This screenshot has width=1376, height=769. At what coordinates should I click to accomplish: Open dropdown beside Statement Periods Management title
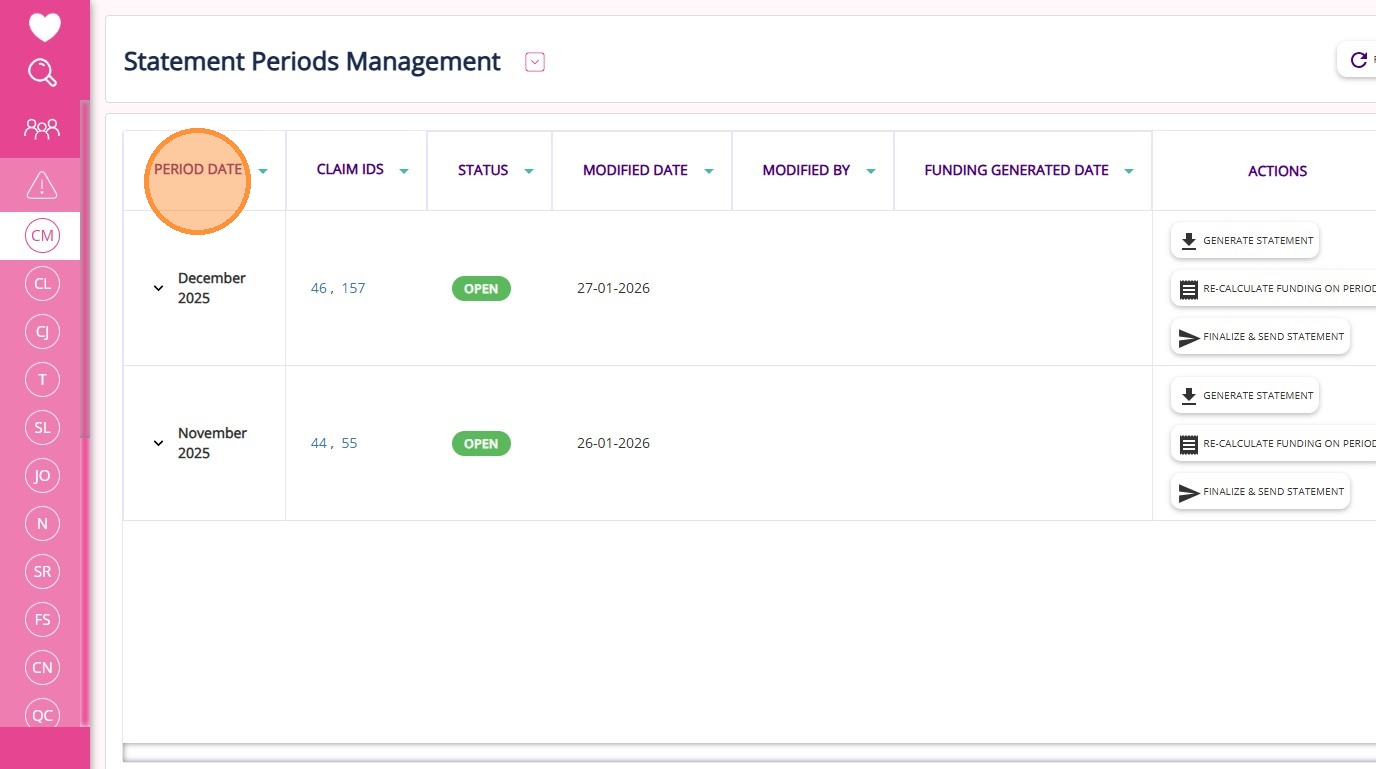click(x=535, y=62)
